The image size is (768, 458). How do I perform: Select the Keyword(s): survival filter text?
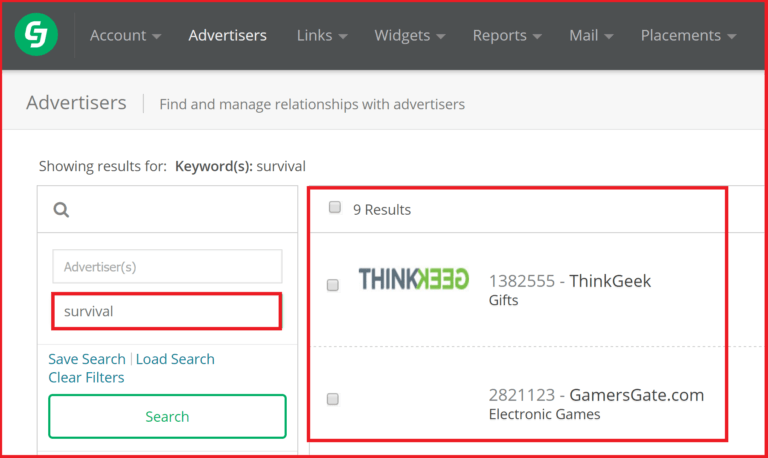(240, 167)
